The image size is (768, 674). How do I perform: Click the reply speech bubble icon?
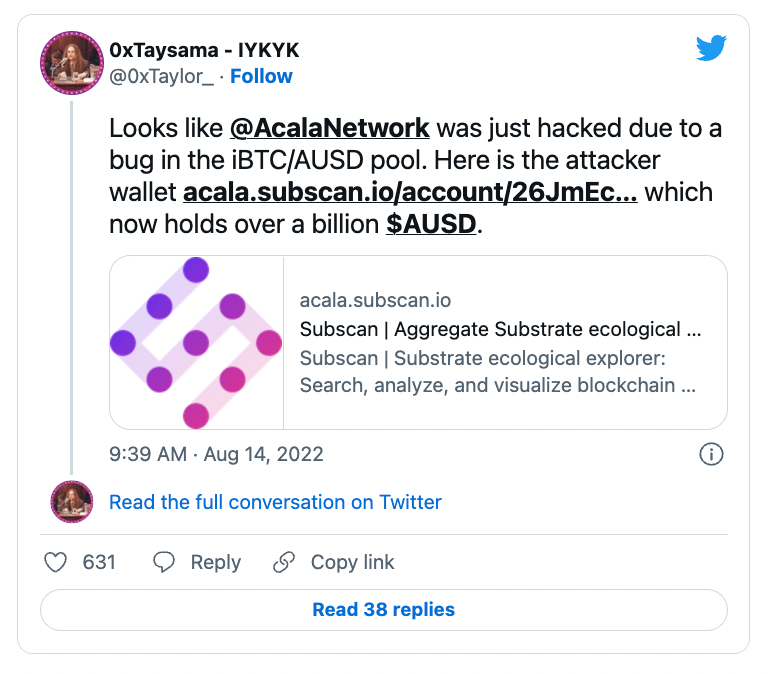click(164, 562)
